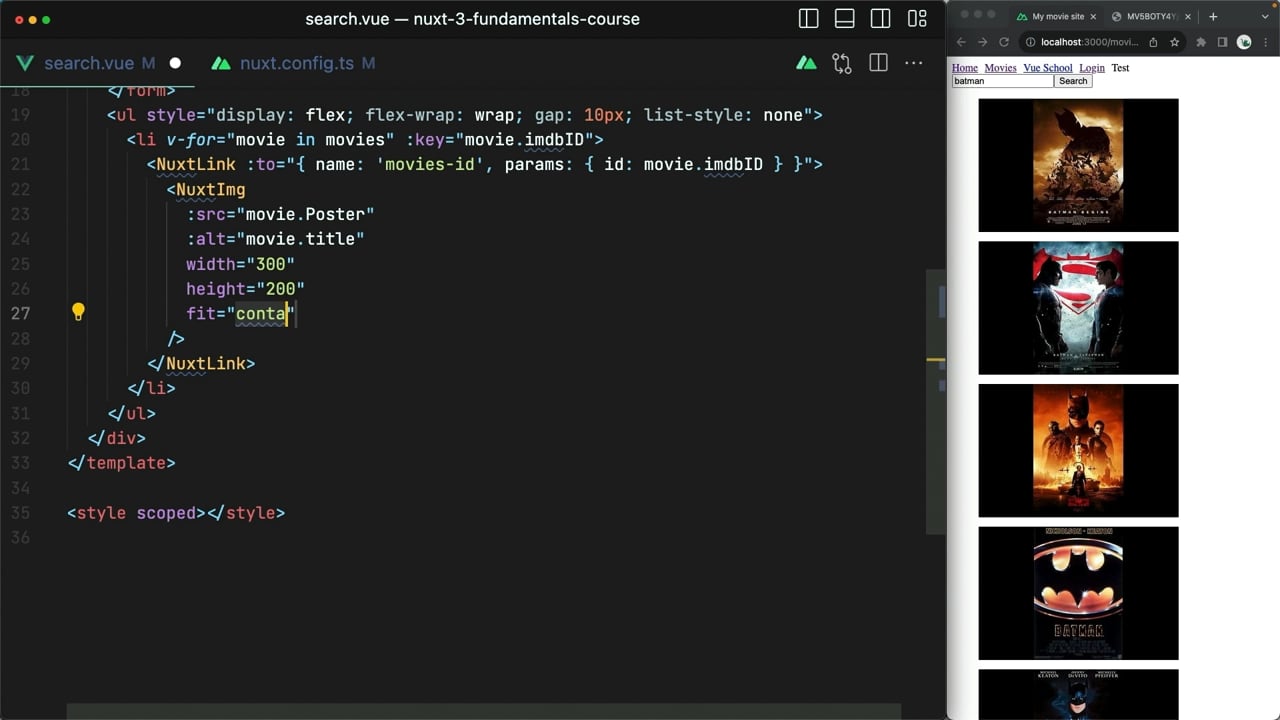Click line number 27 in gutter
Screen dimensions: 1280x720
tap(20, 313)
